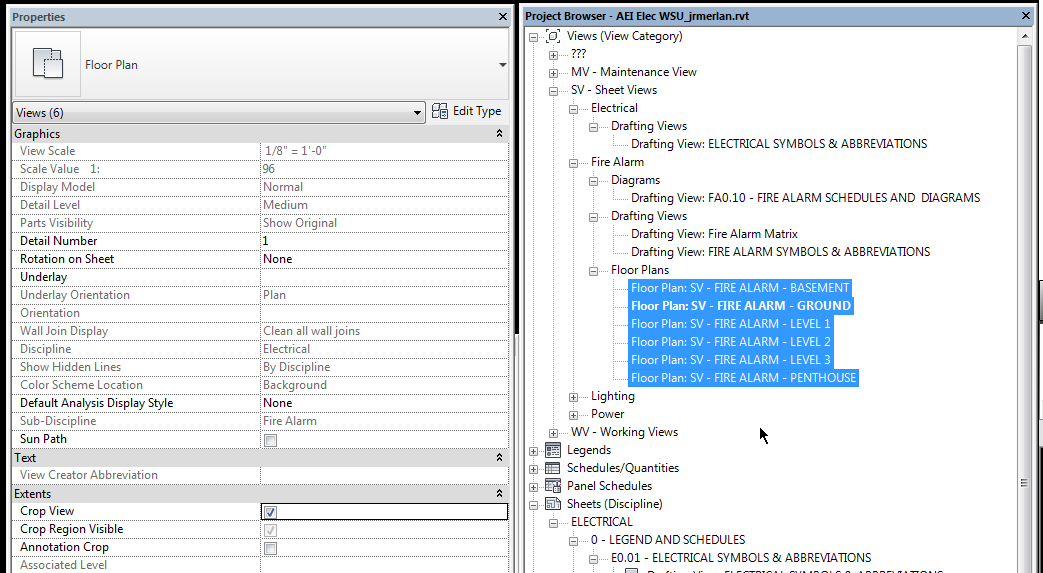Click the Panel Schedules node icon
Screen dimensions: 1043x573
[552, 486]
